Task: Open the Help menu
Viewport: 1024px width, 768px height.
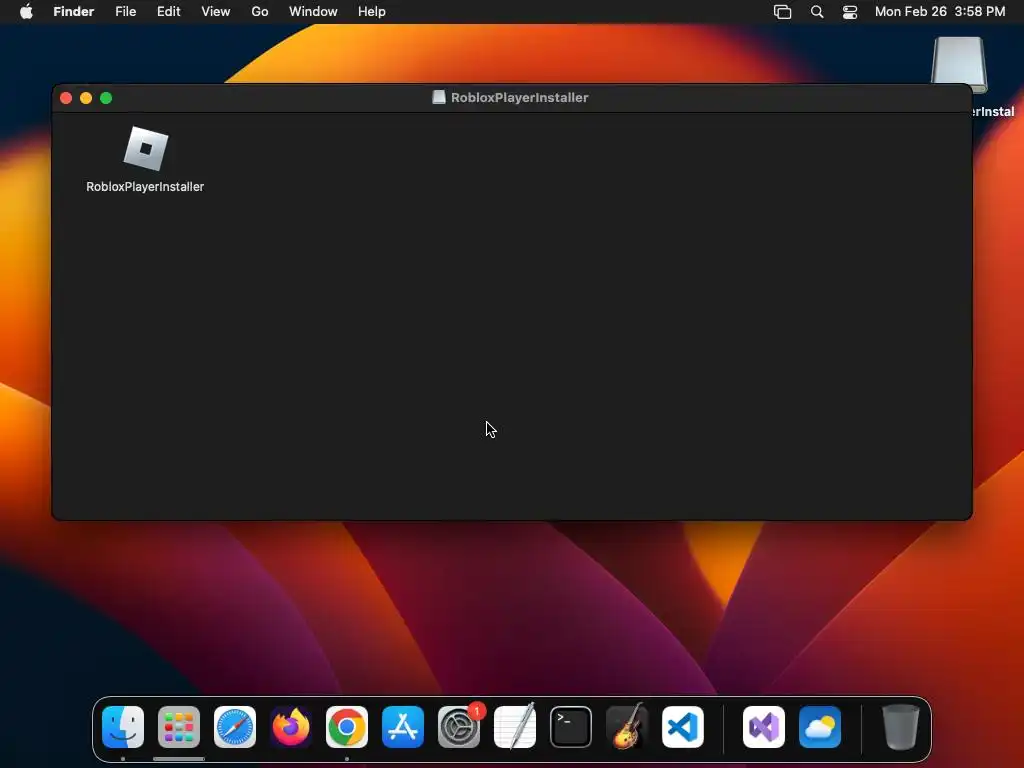Action: [x=372, y=12]
